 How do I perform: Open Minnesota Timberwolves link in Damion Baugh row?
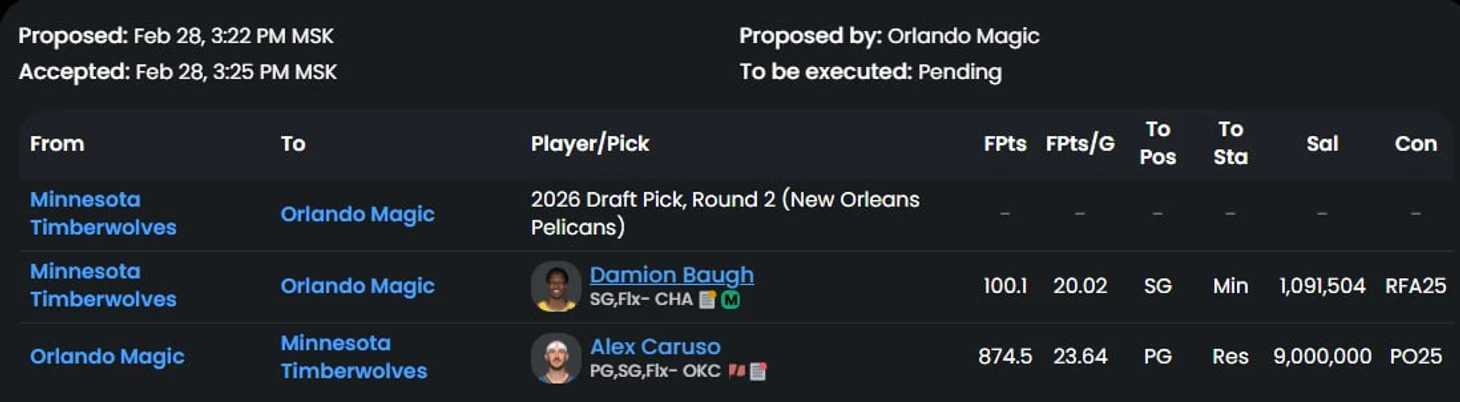tap(103, 285)
